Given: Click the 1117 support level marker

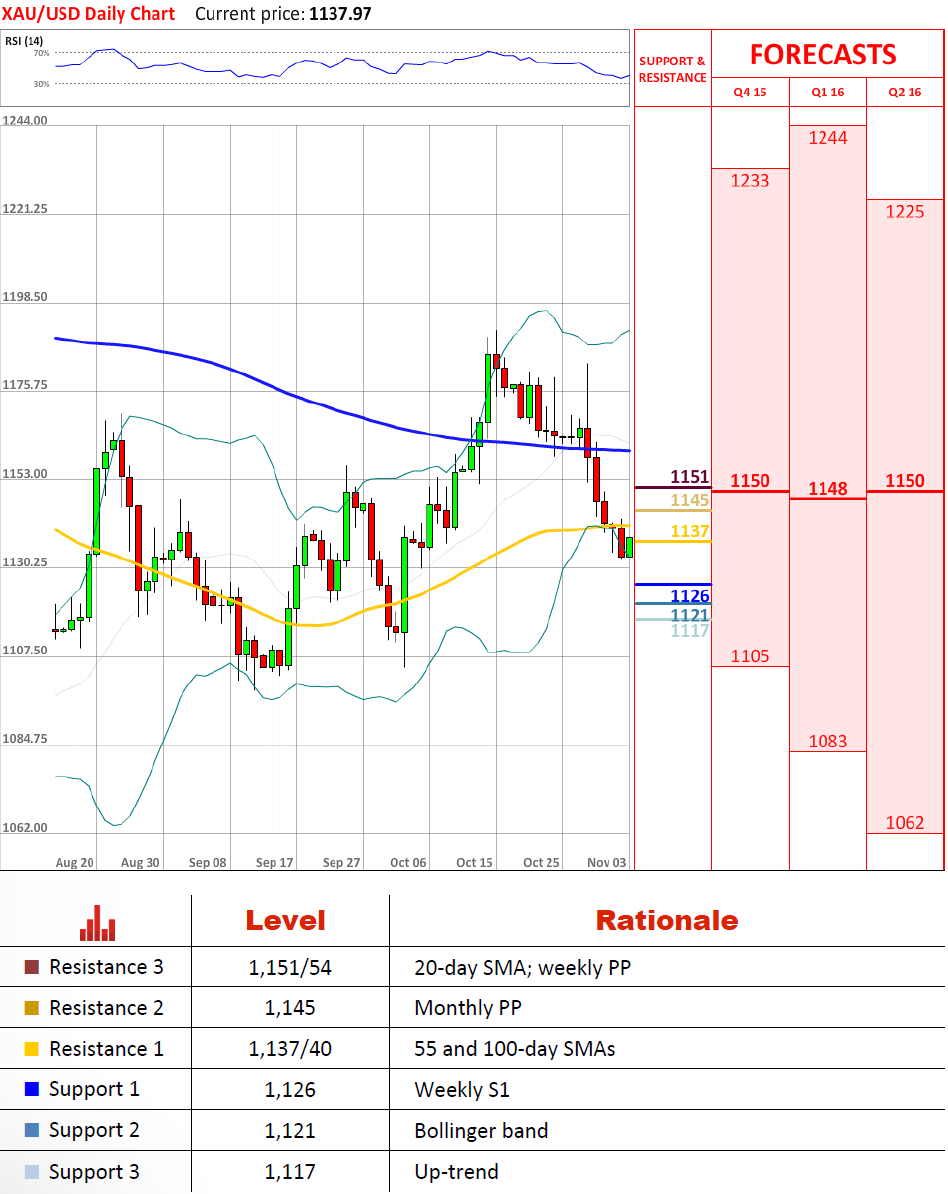Looking at the screenshot, I should tap(690, 631).
